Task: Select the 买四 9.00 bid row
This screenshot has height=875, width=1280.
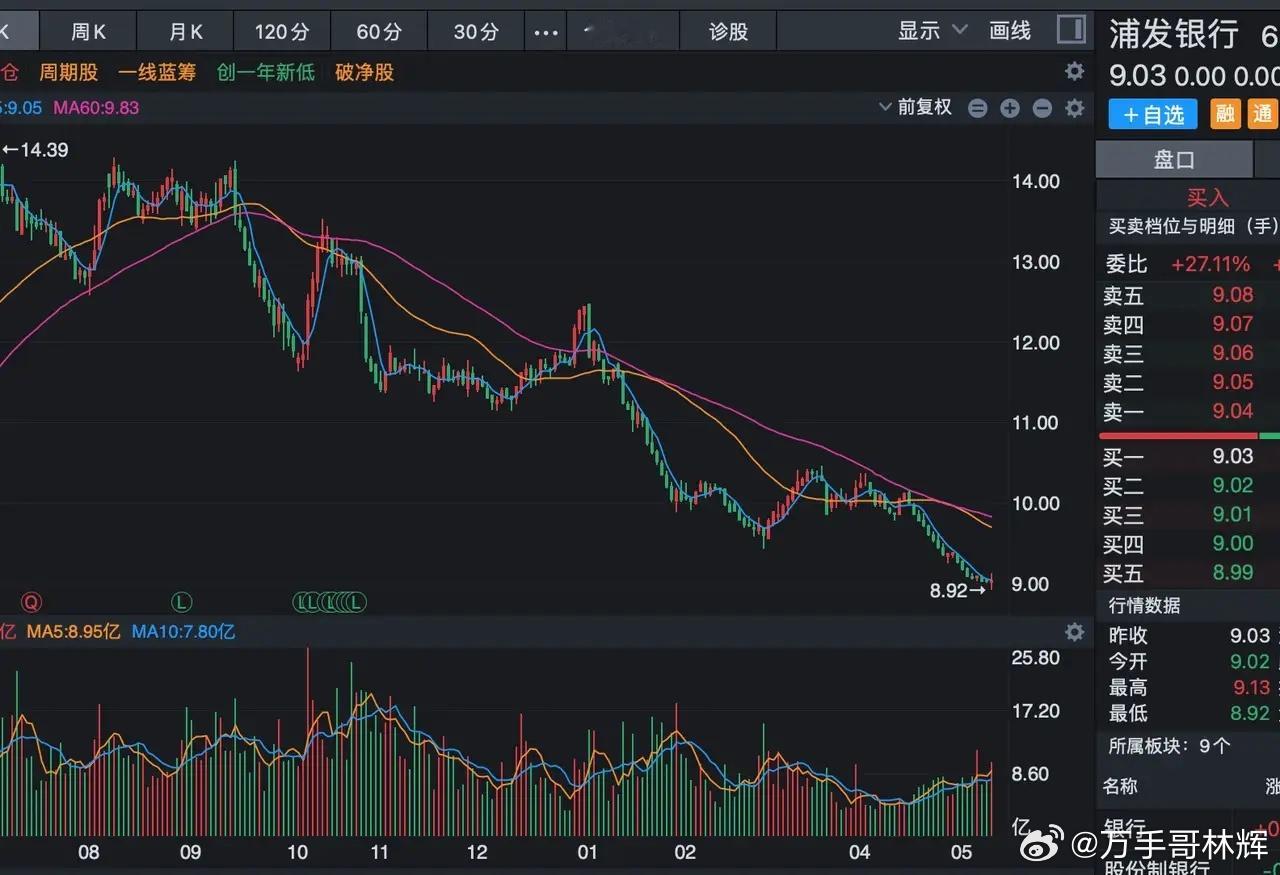Action: pos(1188,544)
